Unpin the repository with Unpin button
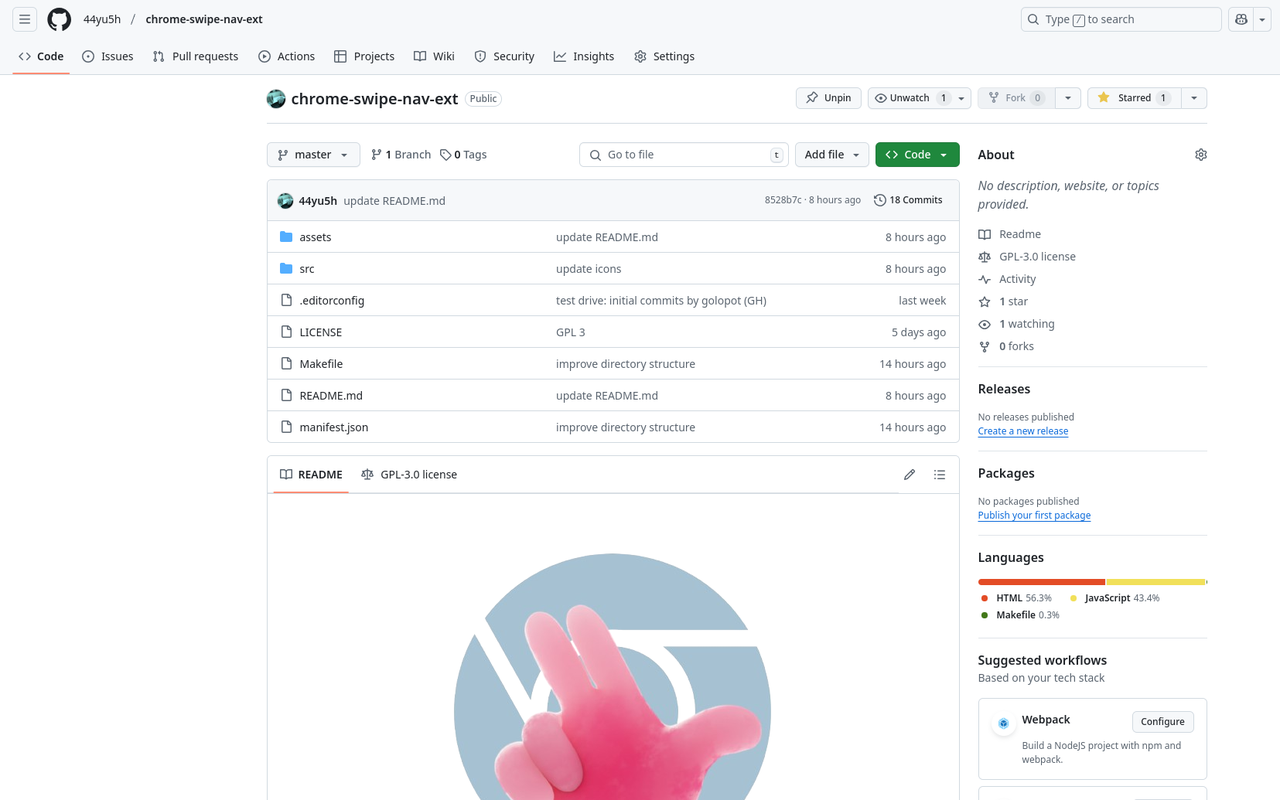Screen dimensions: 1280x800 coord(829,98)
